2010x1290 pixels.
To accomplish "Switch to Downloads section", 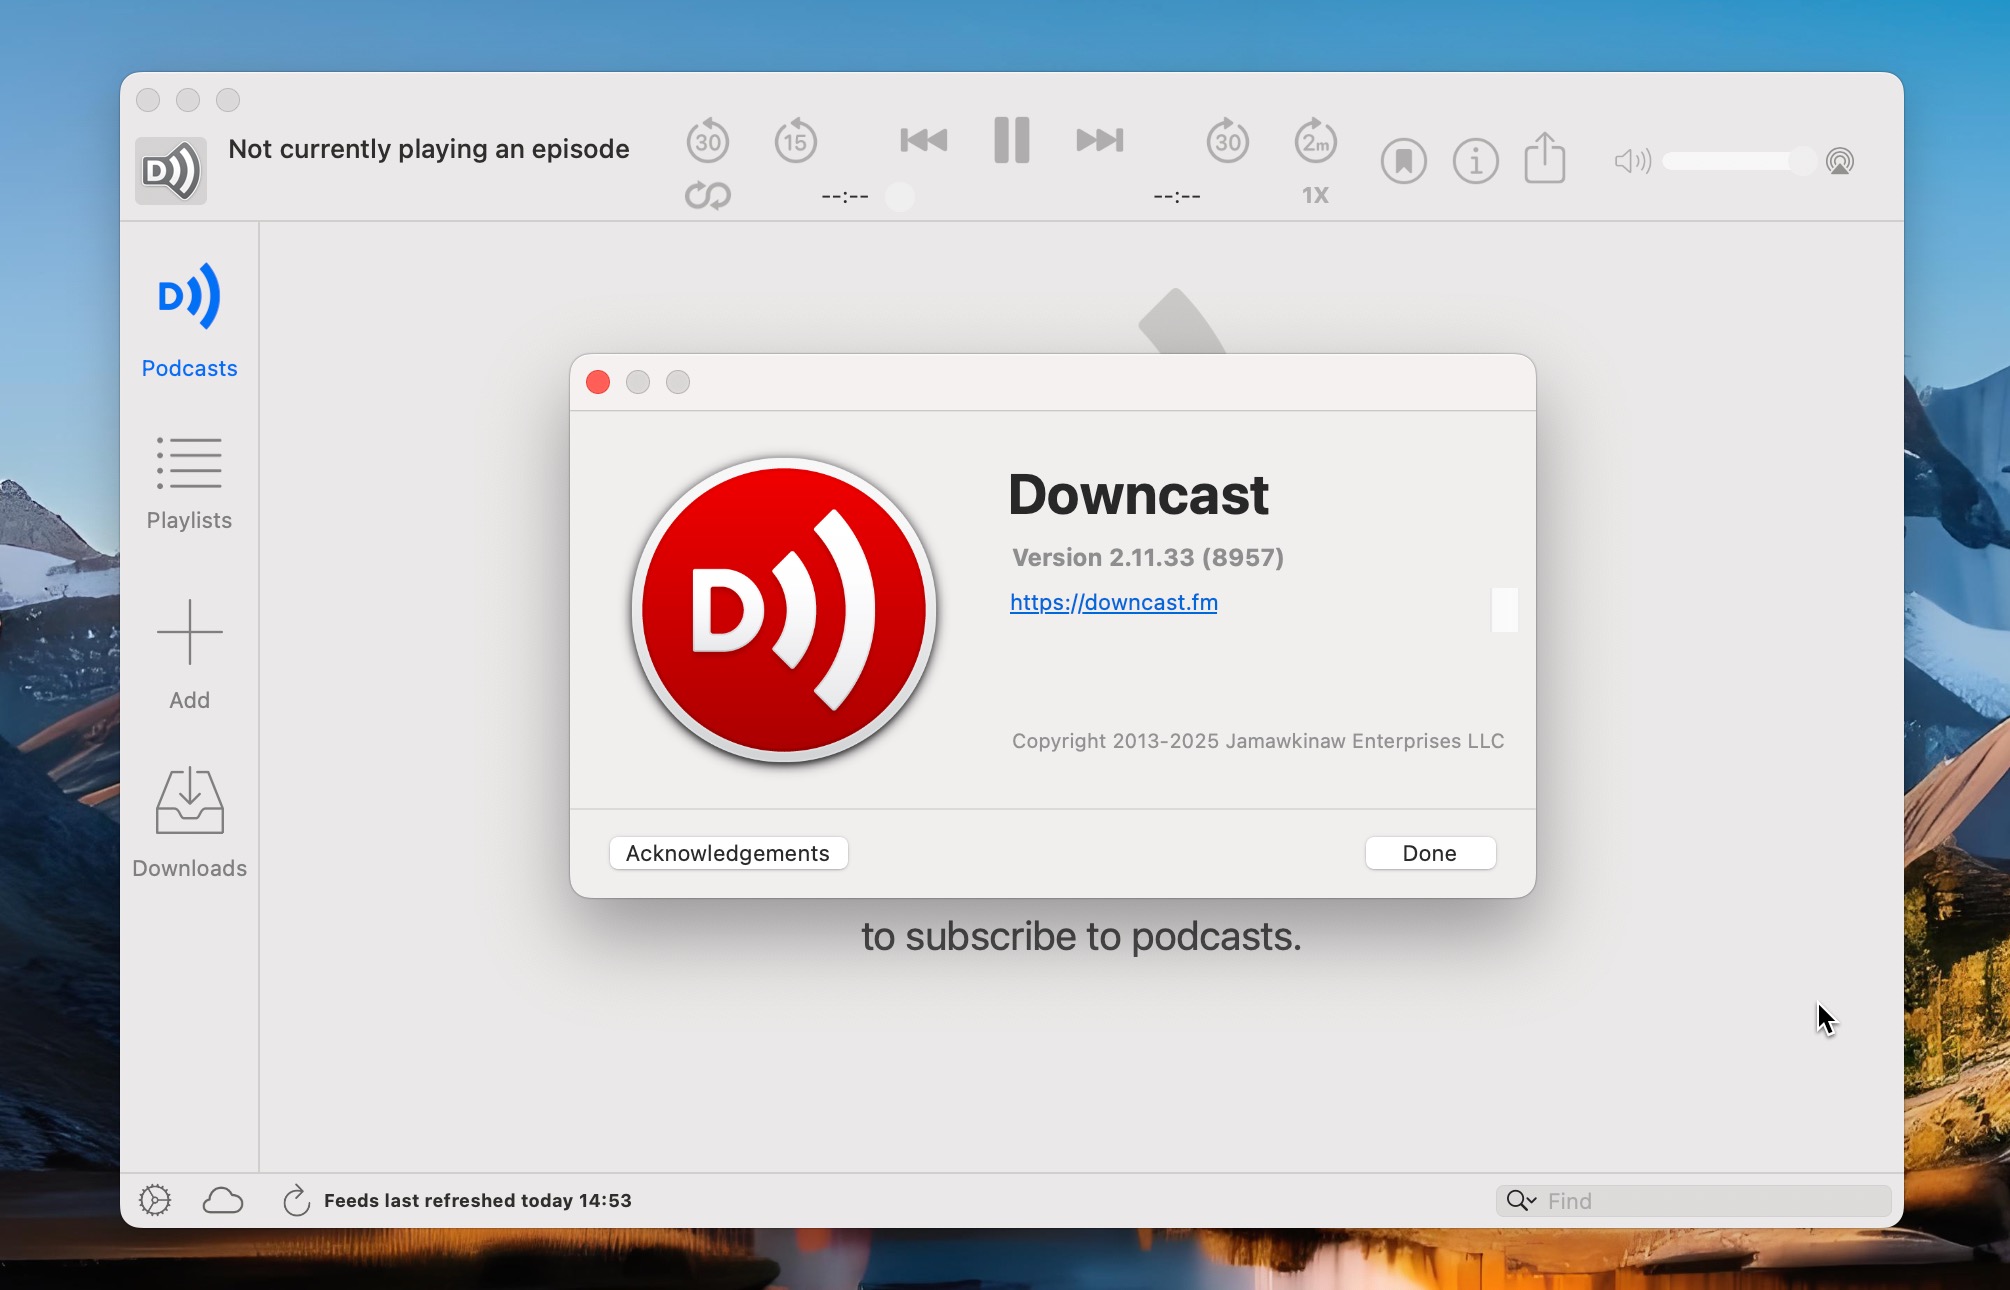I will pos(189,824).
